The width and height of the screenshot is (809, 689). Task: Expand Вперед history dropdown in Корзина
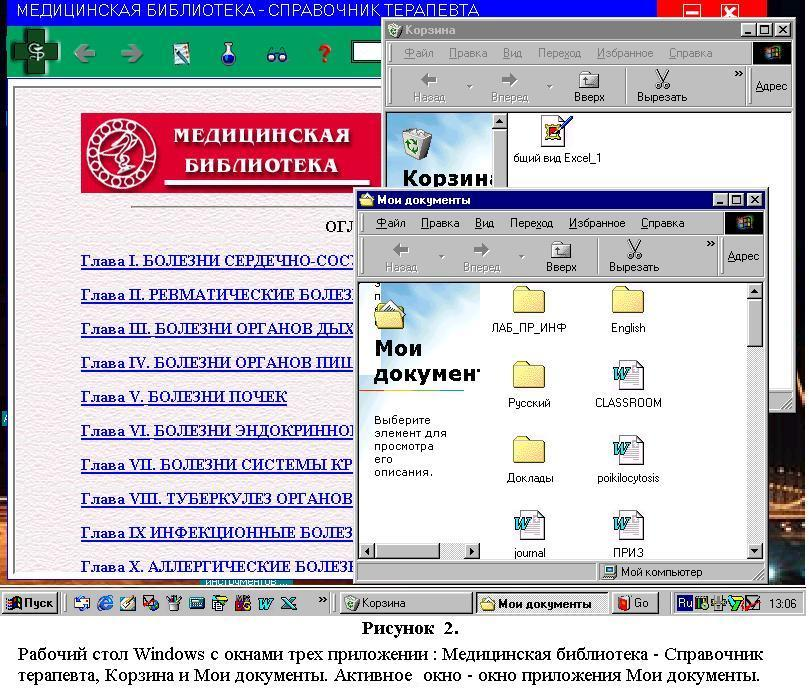(x=550, y=87)
